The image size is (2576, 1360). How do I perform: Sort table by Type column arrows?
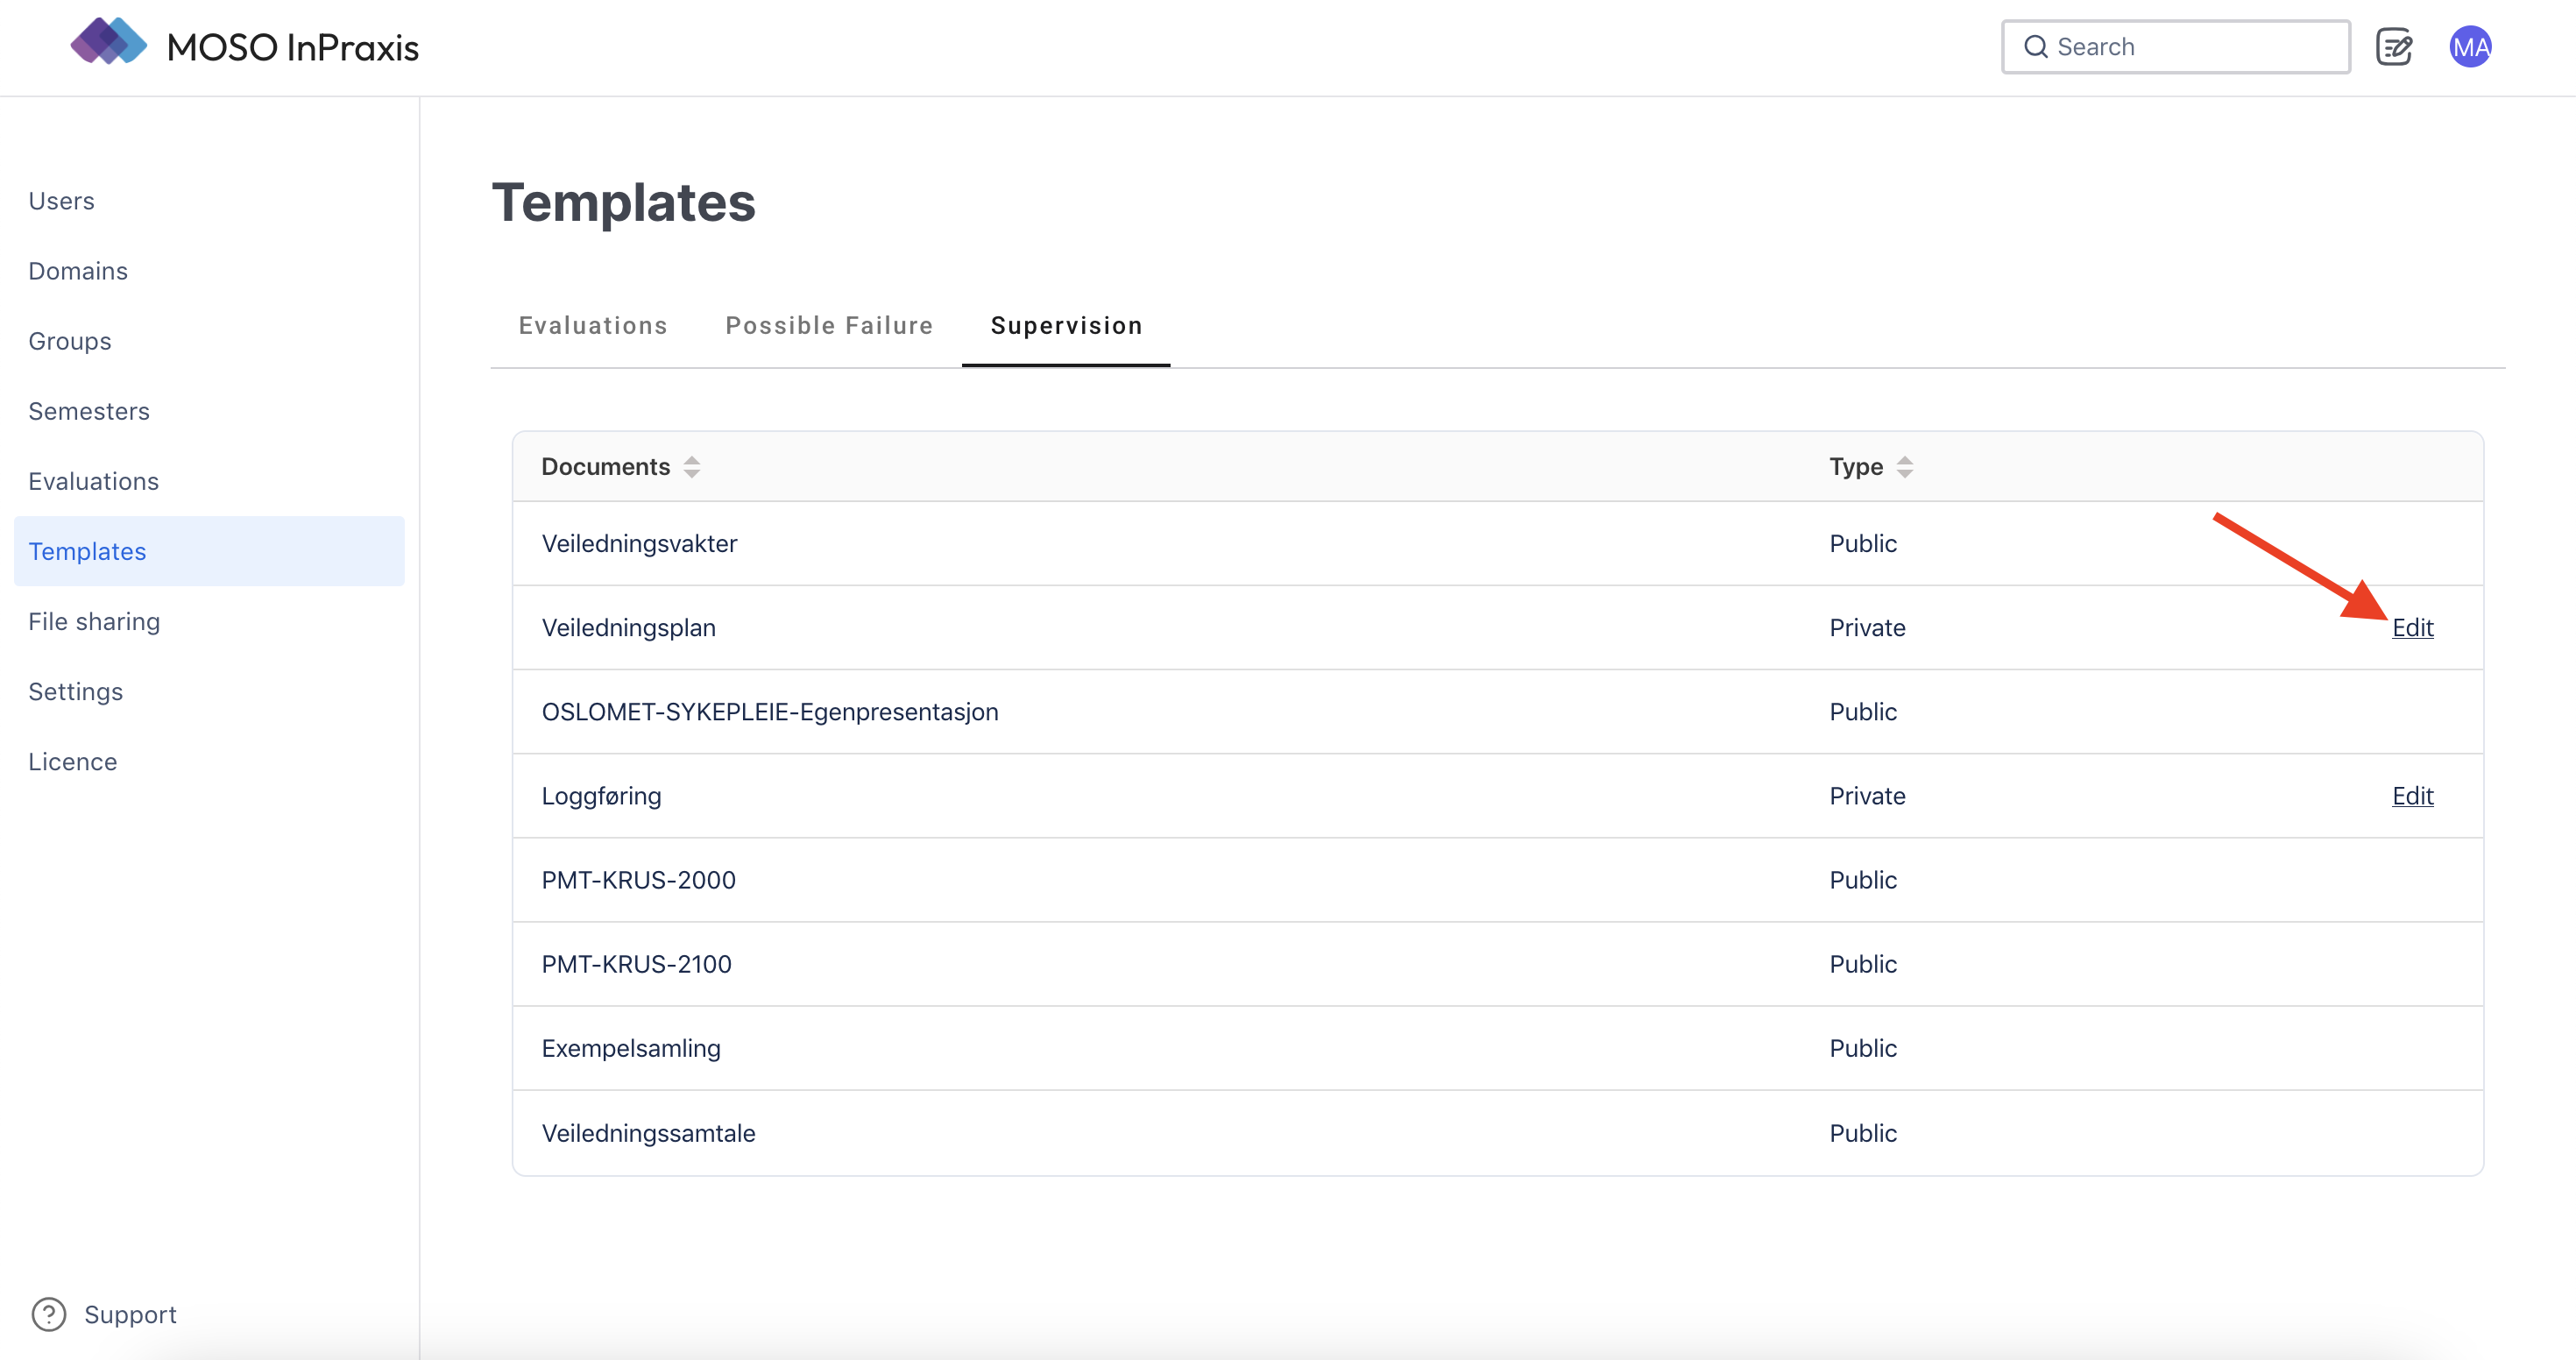point(1905,467)
